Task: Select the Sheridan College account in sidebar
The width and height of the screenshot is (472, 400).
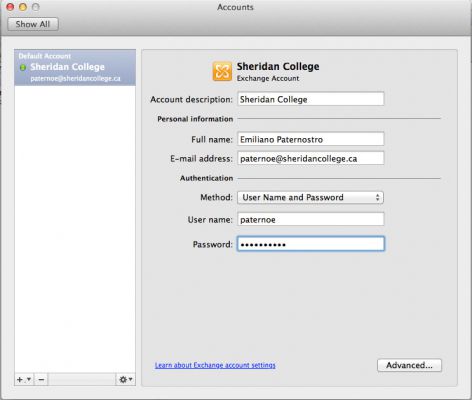Action: [x=75, y=67]
